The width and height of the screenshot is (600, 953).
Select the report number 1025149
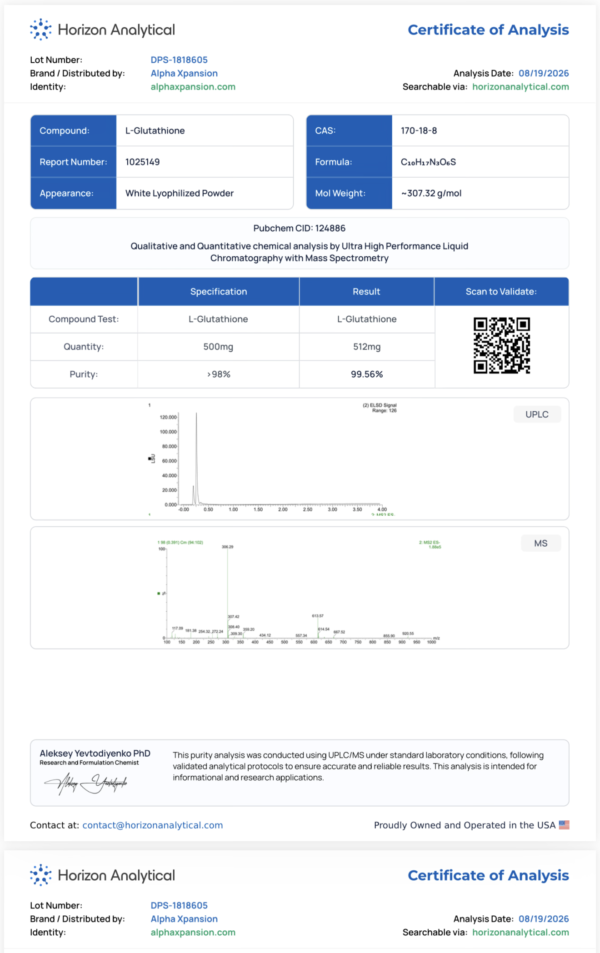(x=142, y=162)
